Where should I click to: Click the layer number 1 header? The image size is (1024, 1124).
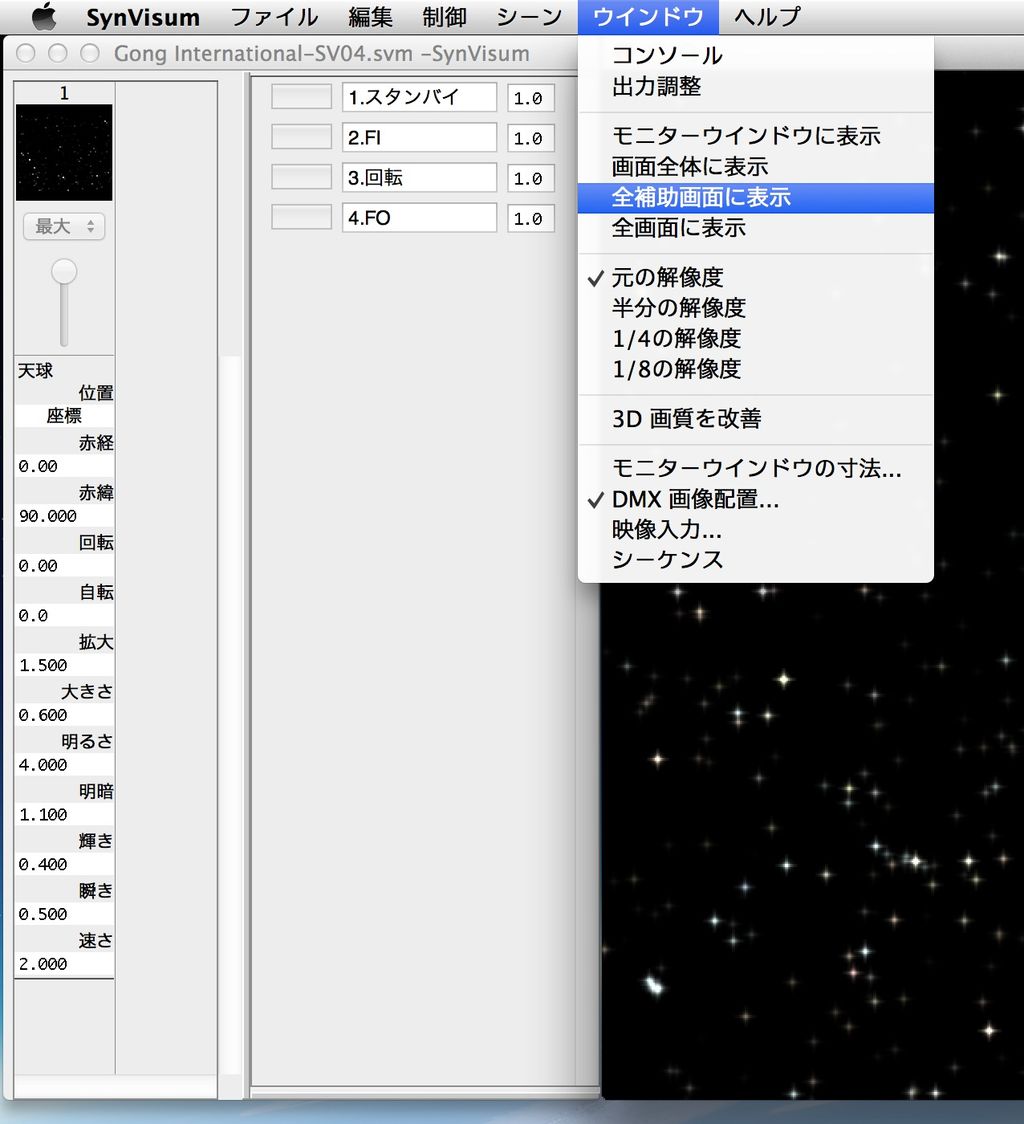click(x=64, y=93)
